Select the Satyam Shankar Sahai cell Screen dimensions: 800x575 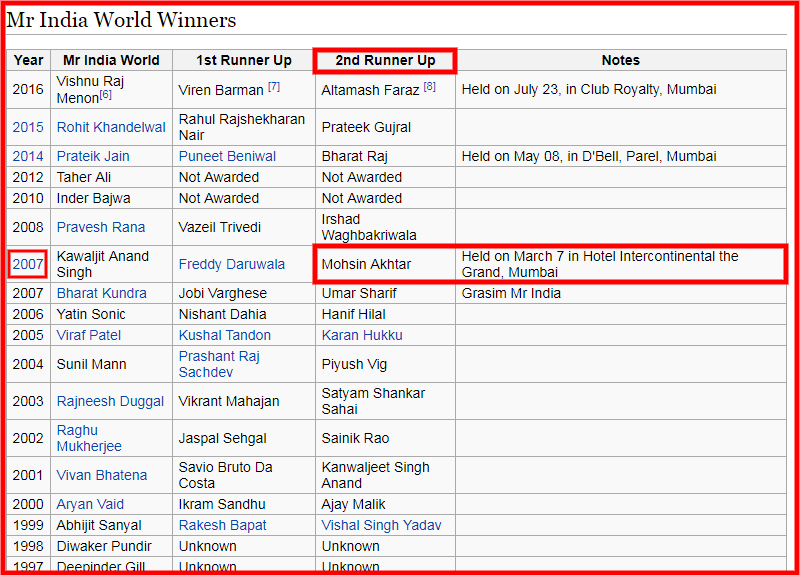[x=385, y=402]
